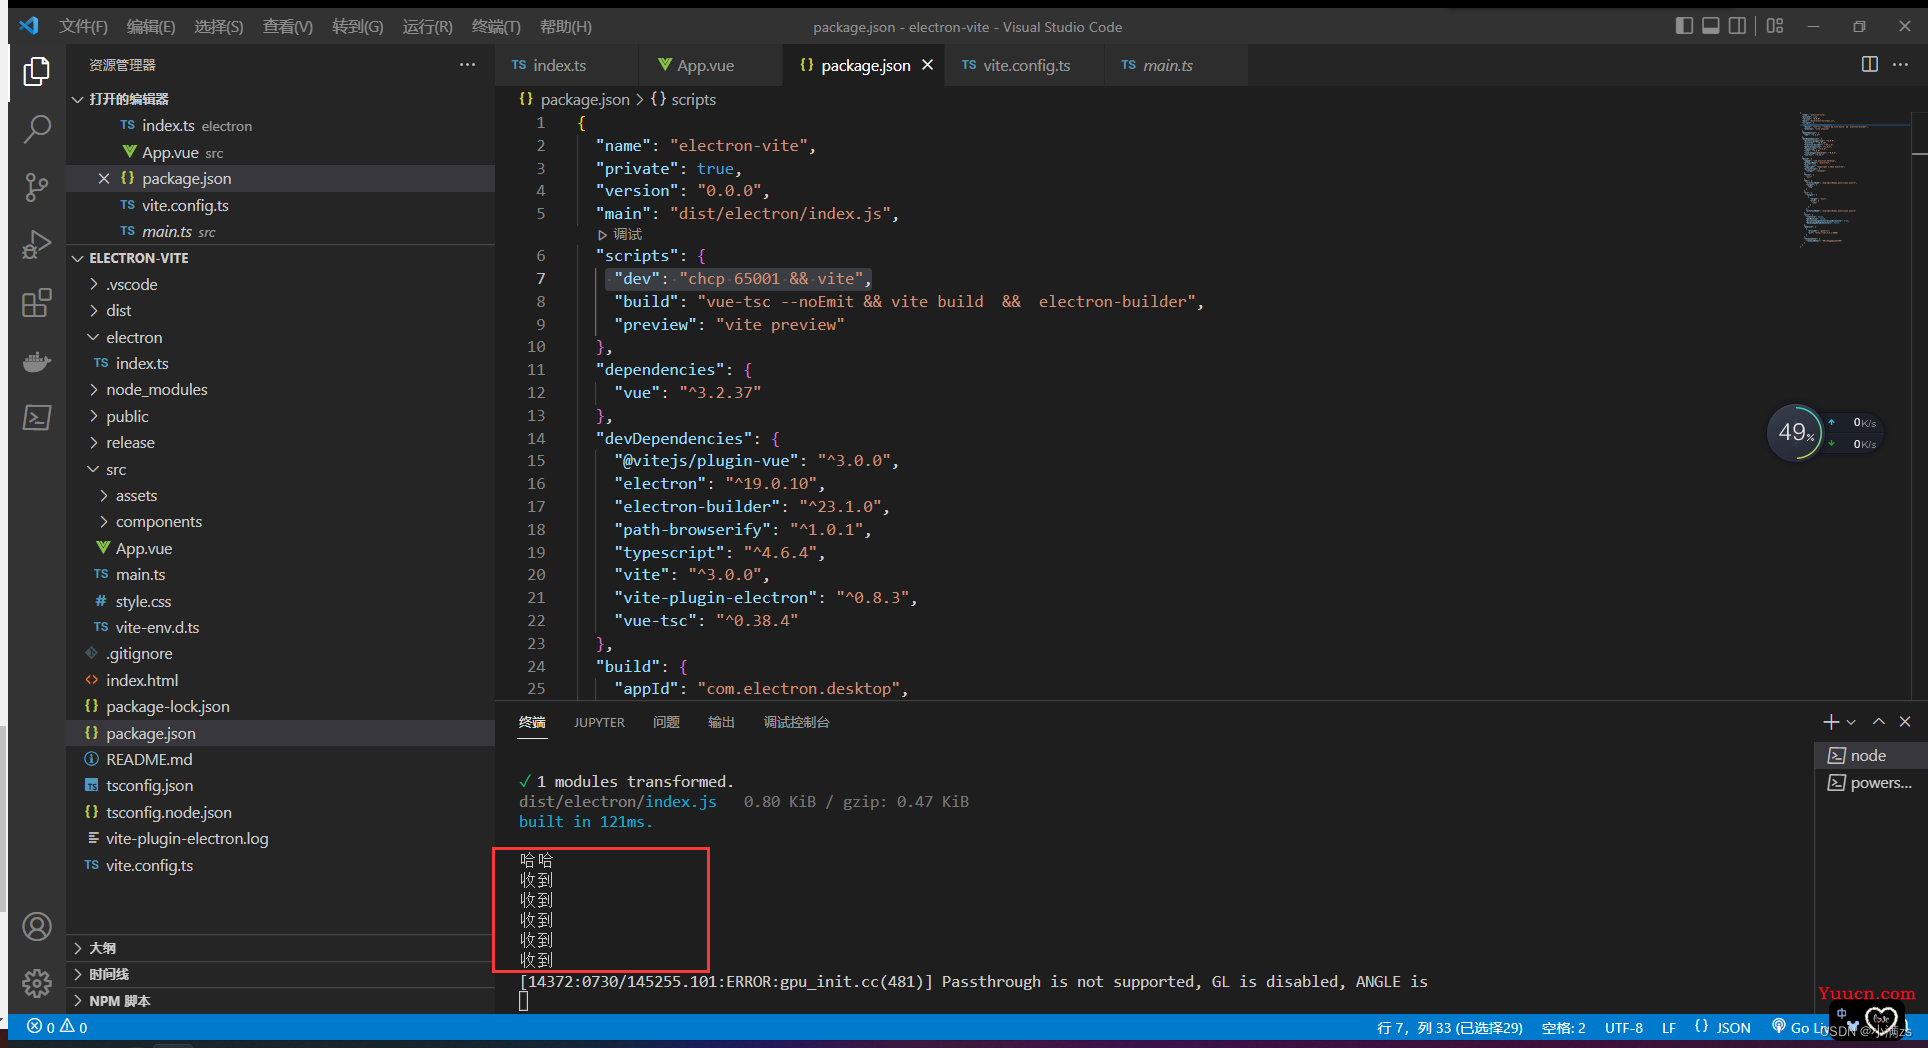Viewport: 1928px width, 1048px height.
Task: Split the editor to the right
Action: pyautogui.click(x=1870, y=64)
